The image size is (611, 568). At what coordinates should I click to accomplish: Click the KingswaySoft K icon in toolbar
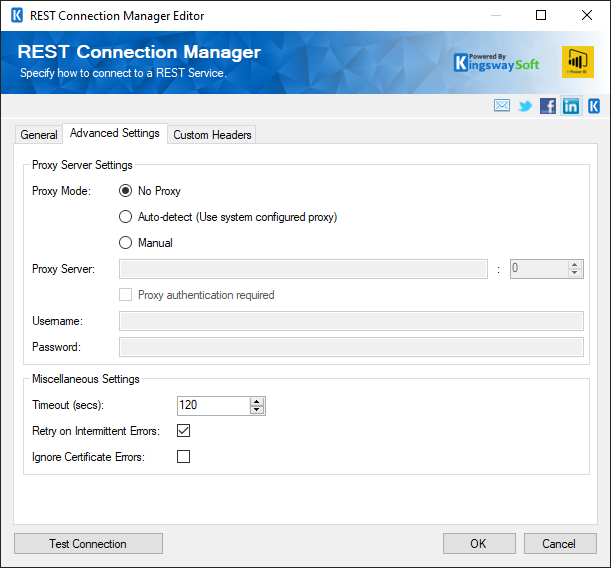point(594,106)
